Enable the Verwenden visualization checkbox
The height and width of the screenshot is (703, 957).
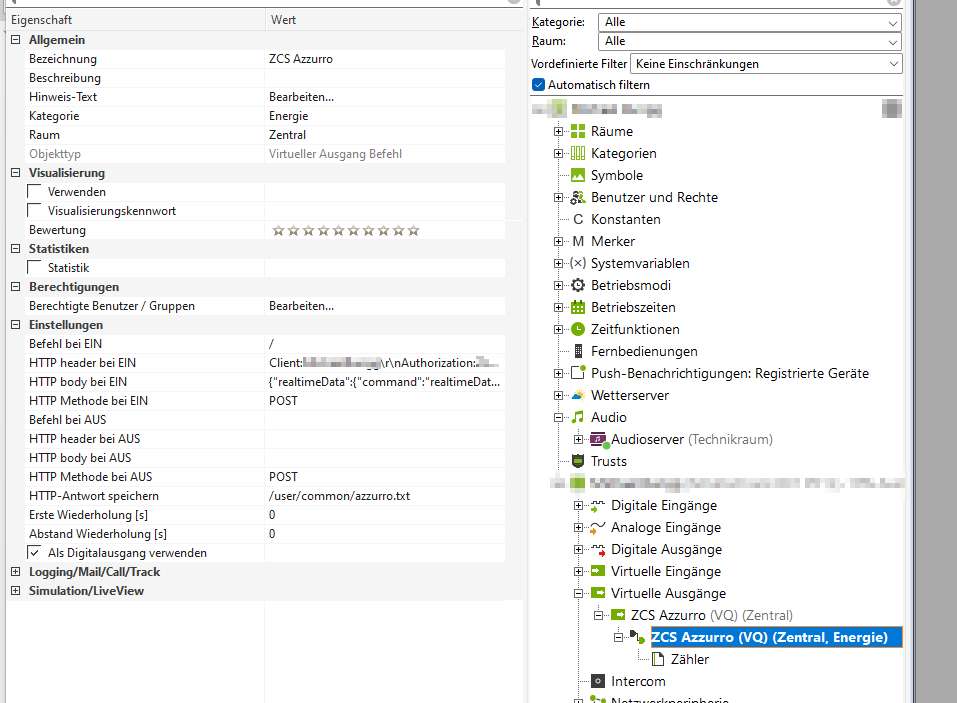(x=35, y=192)
